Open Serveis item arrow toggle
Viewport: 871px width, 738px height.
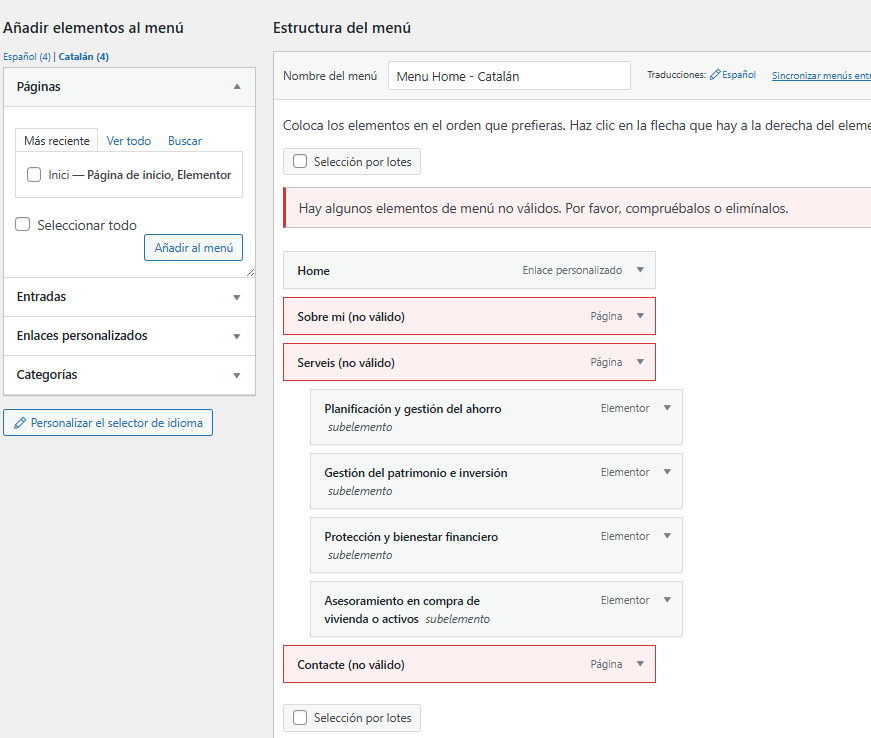click(x=640, y=362)
